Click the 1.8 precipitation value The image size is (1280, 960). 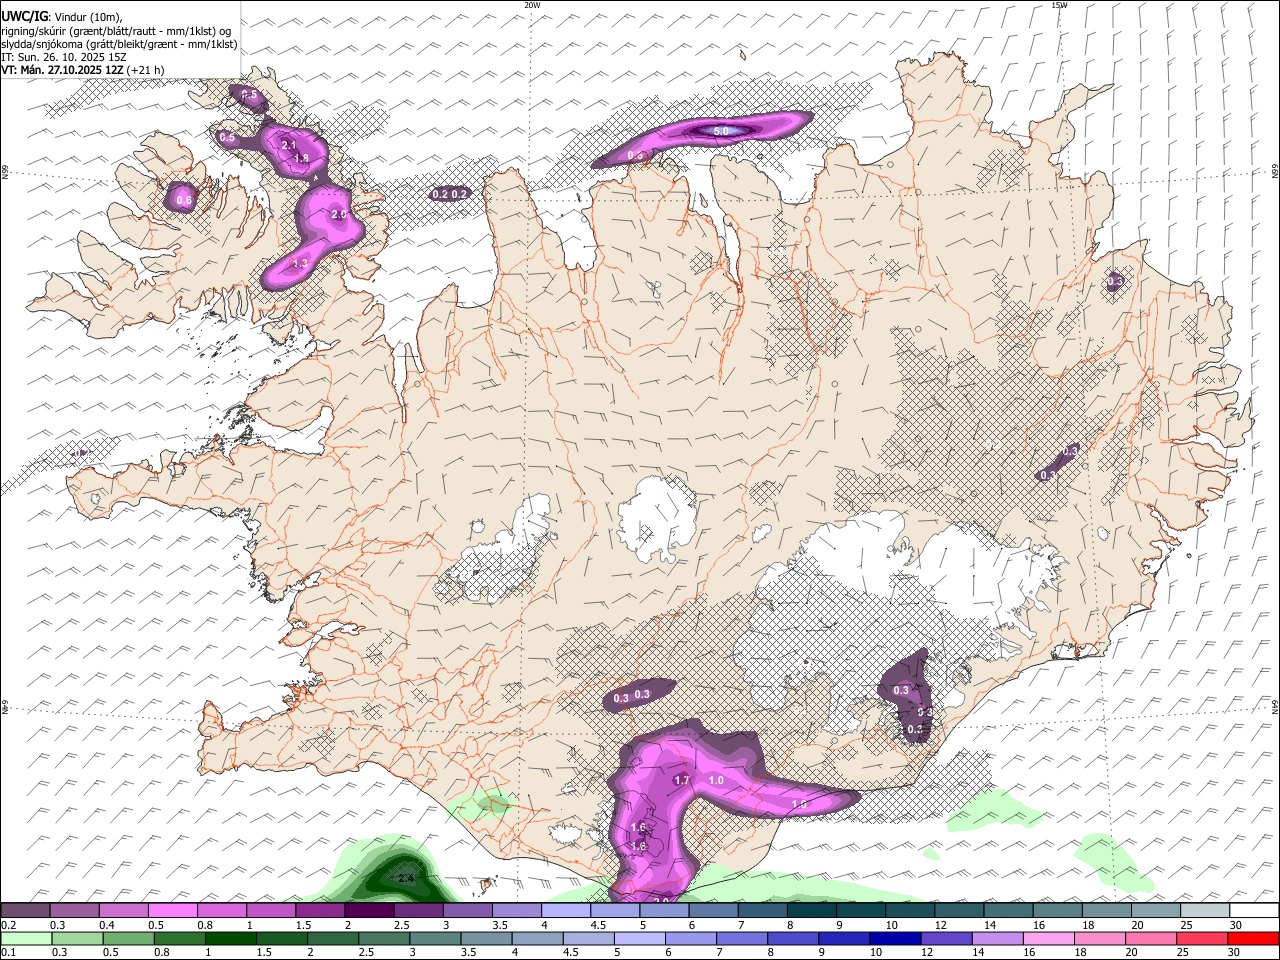pyautogui.click(x=301, y=159)
